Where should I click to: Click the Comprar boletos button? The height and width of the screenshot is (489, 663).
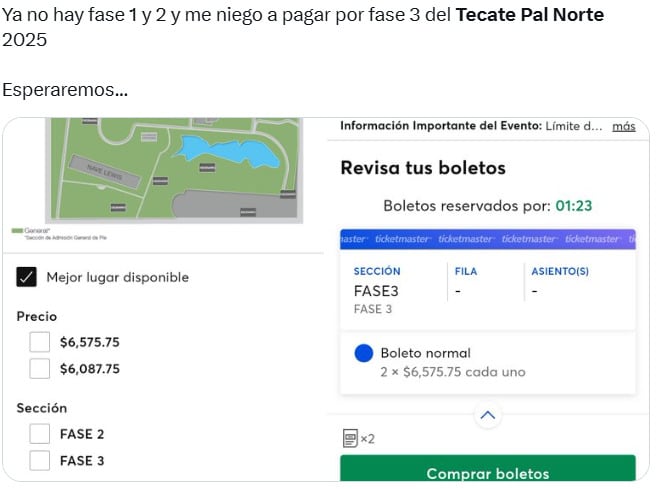[487, 472]
